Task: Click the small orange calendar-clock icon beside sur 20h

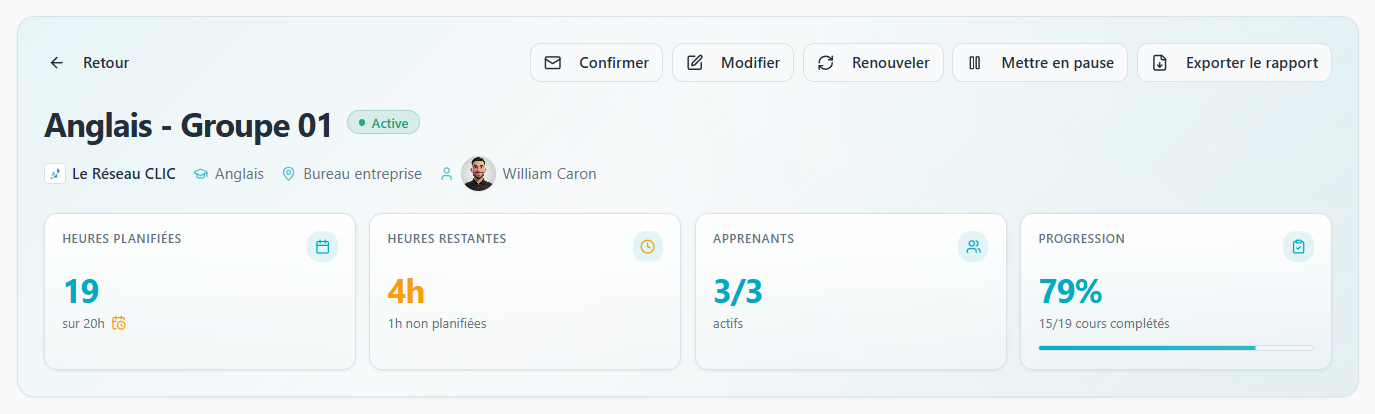Action: point(119,323)
